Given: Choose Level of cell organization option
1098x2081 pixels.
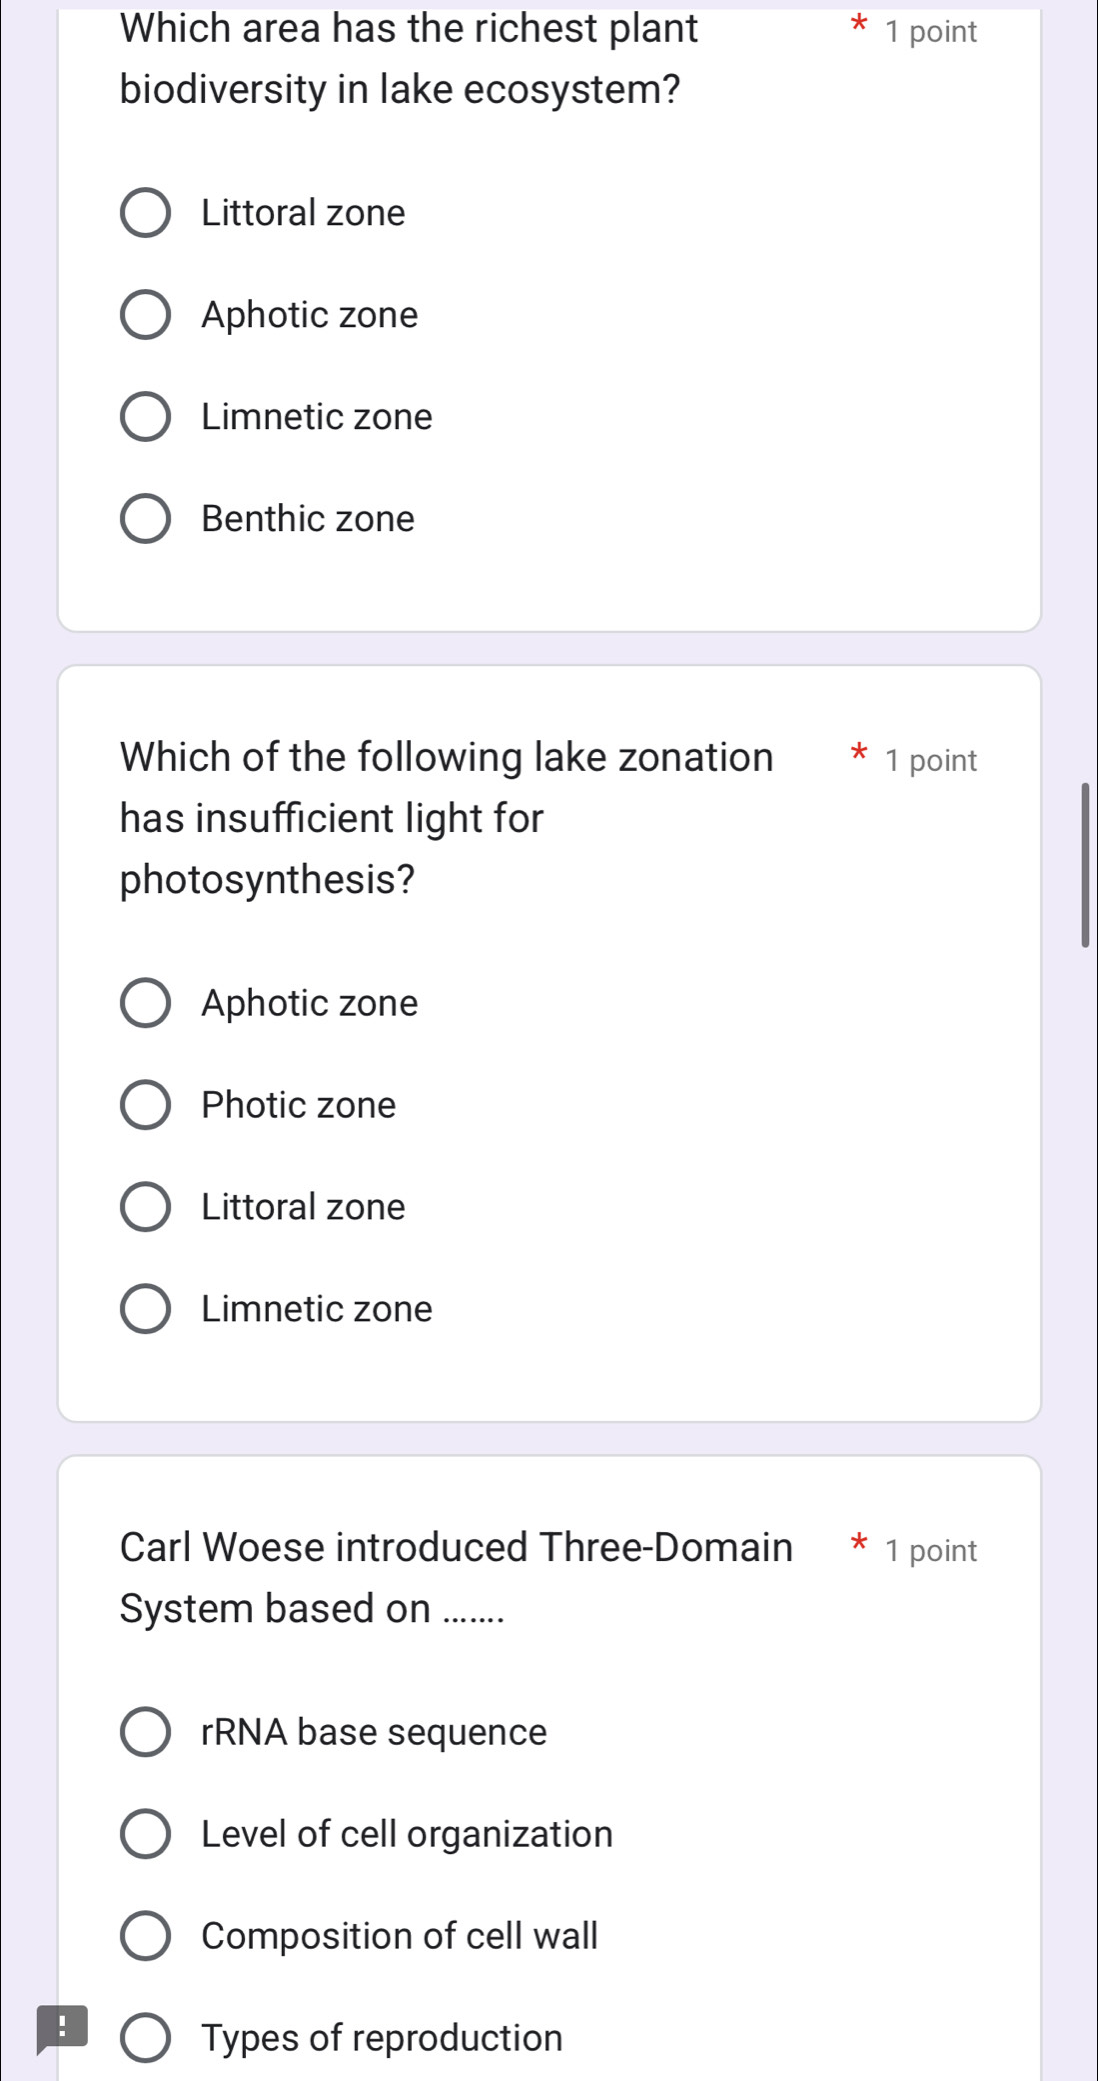Looking at the screenshot, I should [145, 1834].
